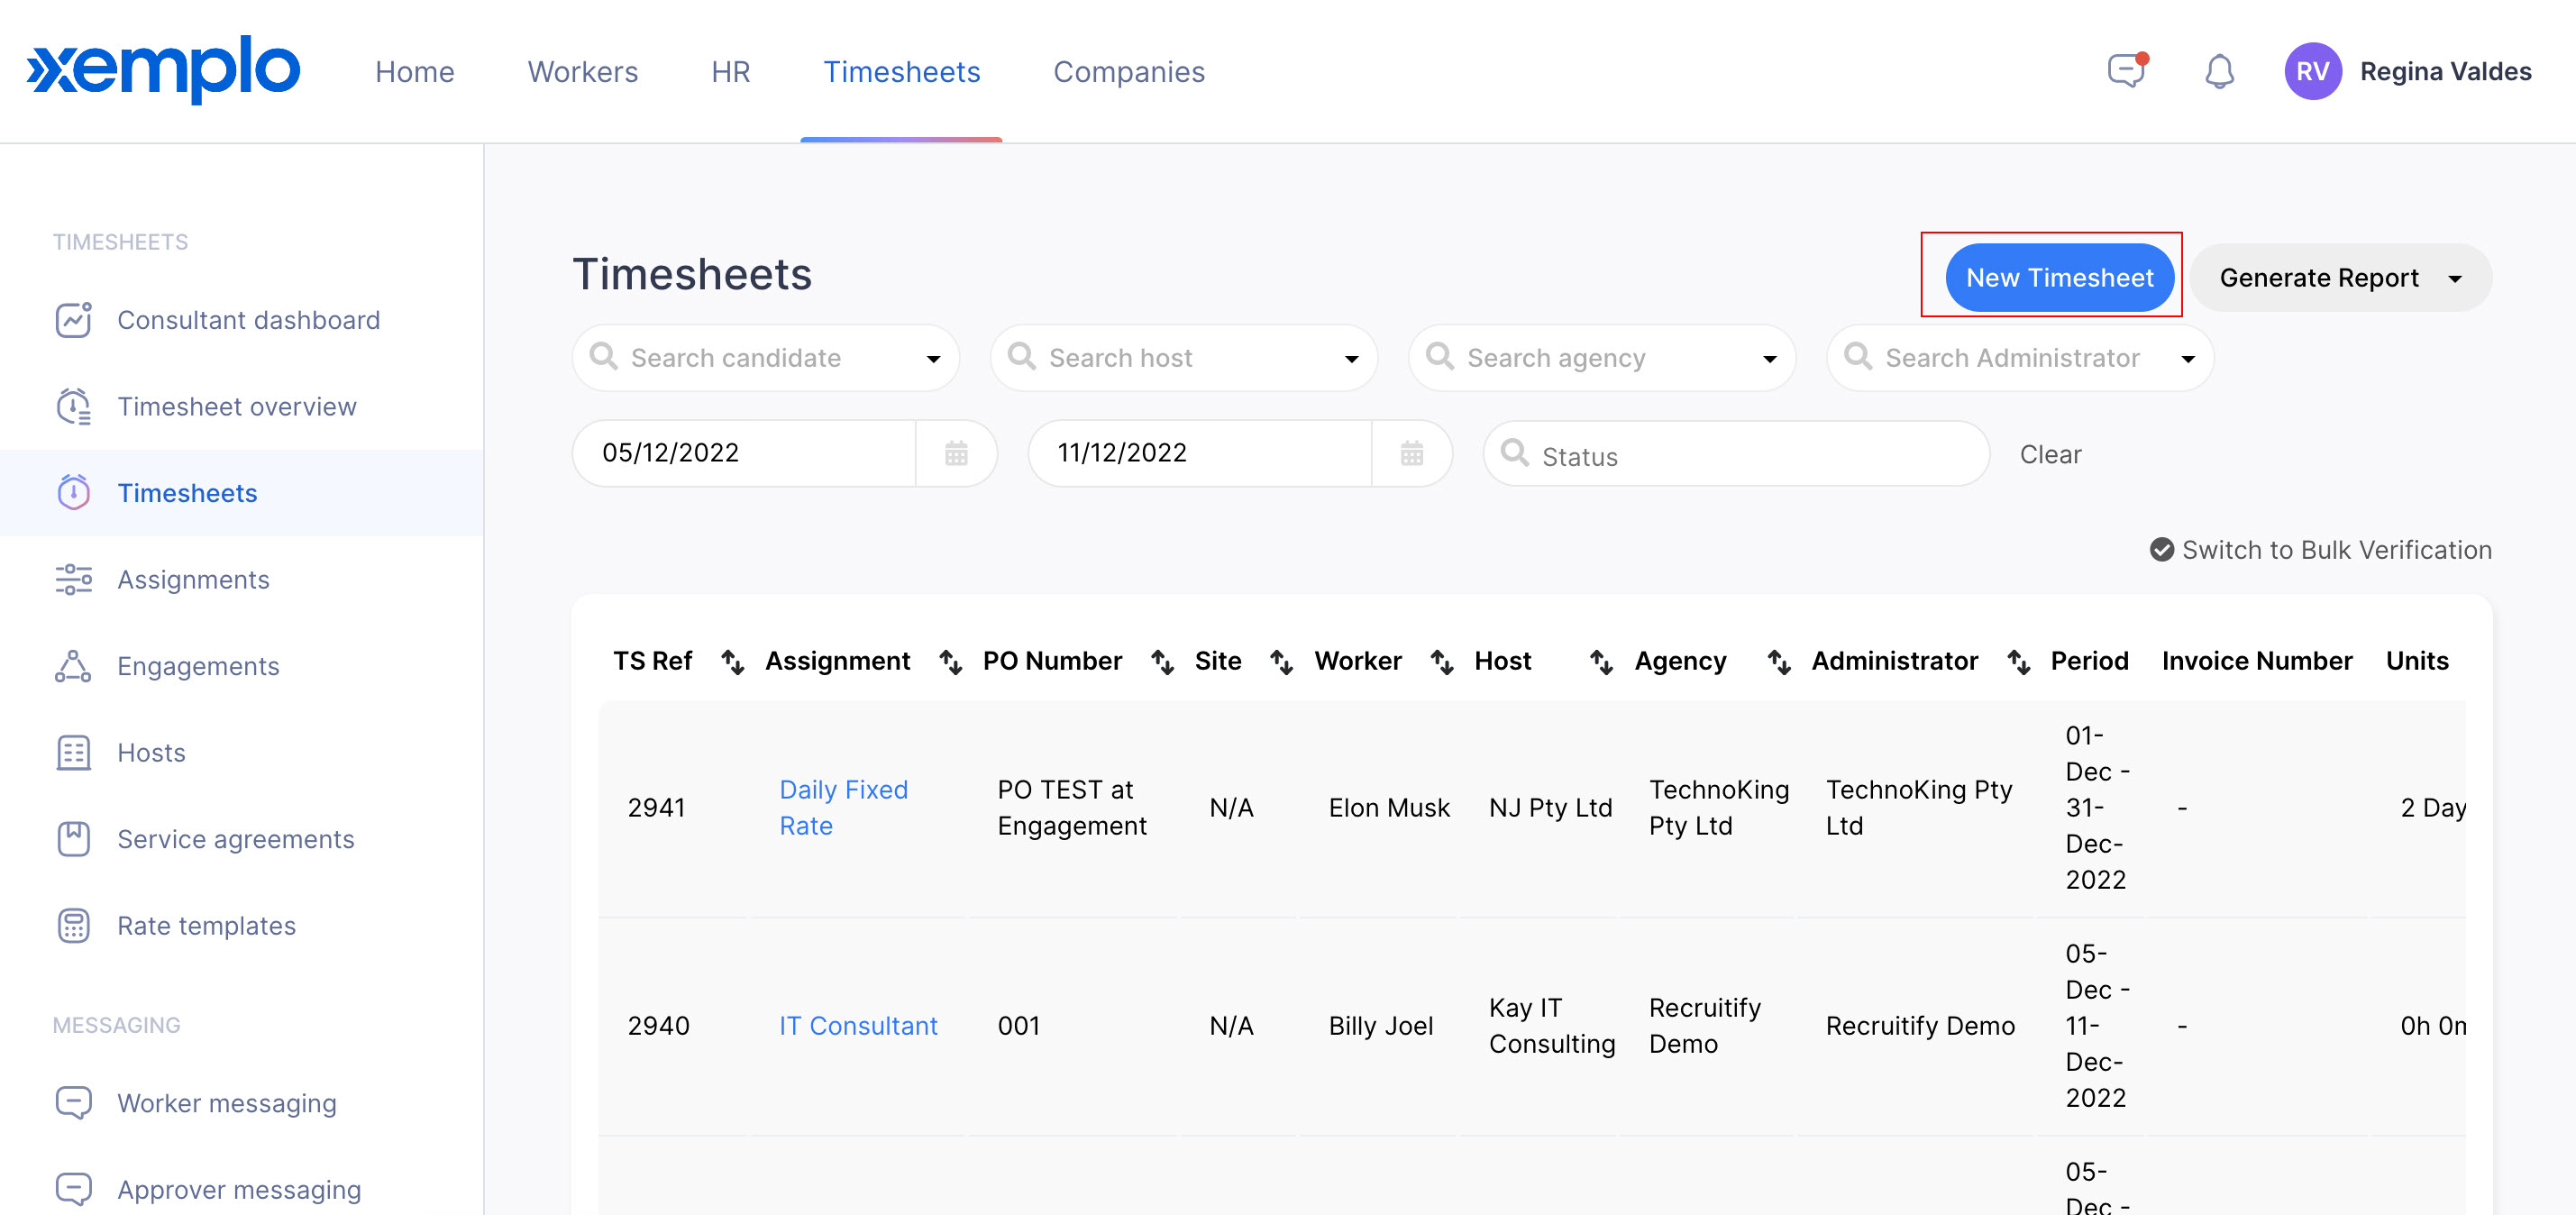Click the Assignments sliders icon

pyautogui.click(x=74, y=580)
